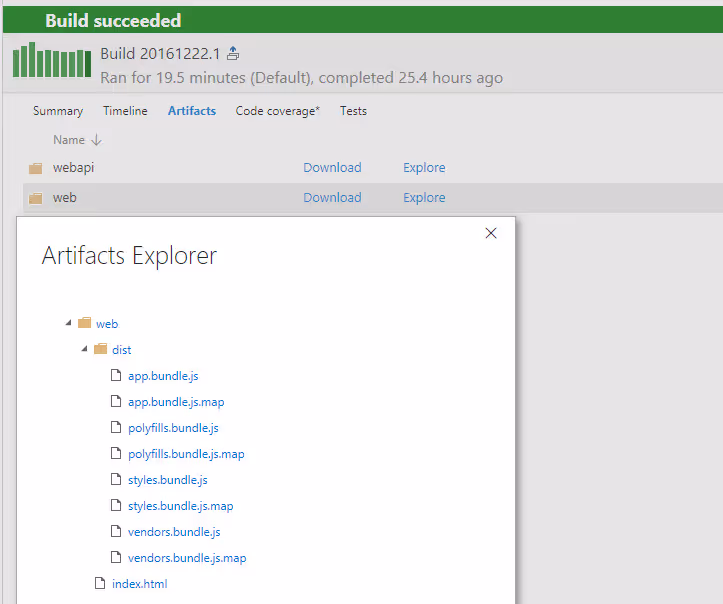Select the dist folder in tree
This screenshot has height=604, width=723.
pos(122,350)
